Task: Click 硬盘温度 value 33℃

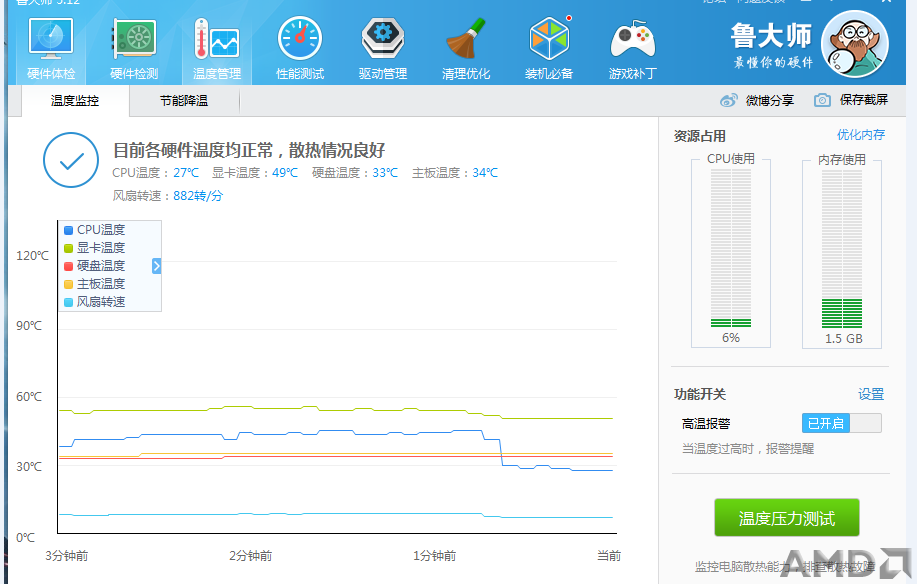Action: coord(385,173)
